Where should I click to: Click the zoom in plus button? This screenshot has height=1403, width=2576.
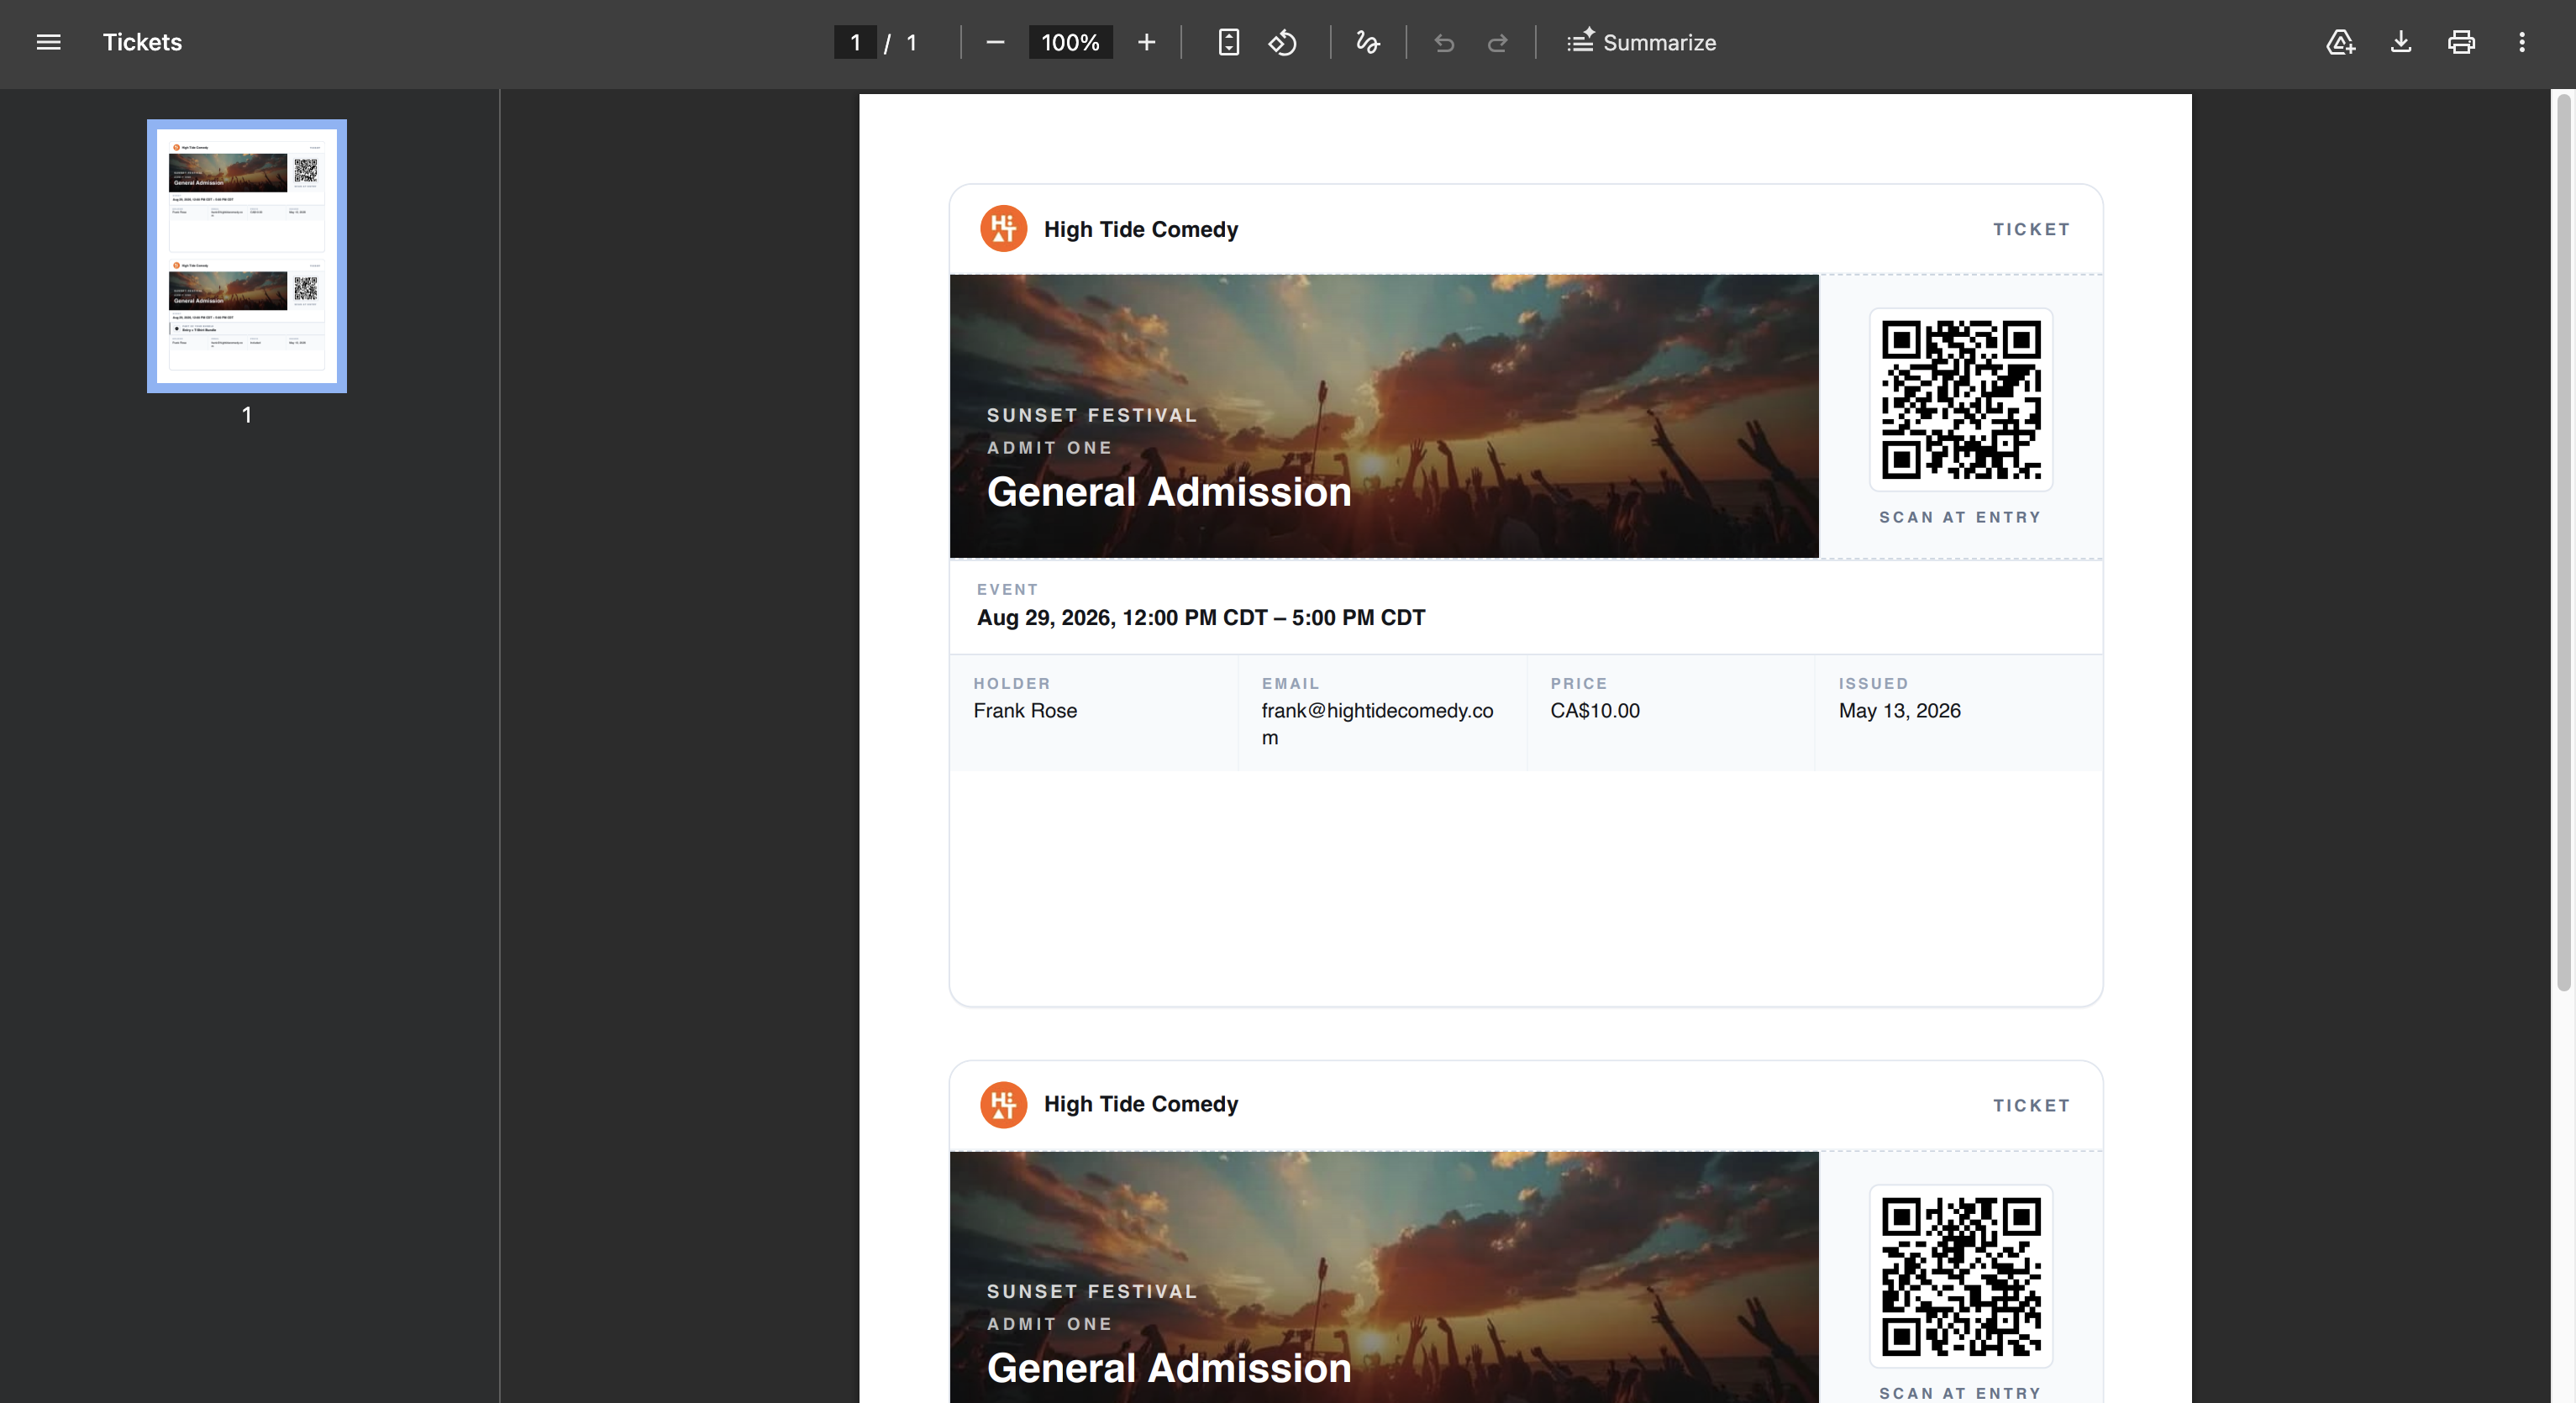pos(1146,42)
